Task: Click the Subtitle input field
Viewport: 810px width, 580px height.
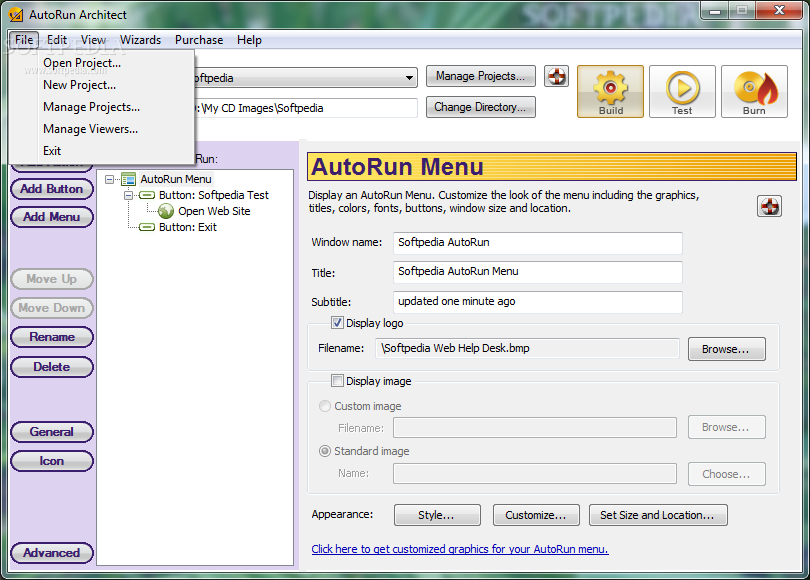Action: tap(537, 302)
